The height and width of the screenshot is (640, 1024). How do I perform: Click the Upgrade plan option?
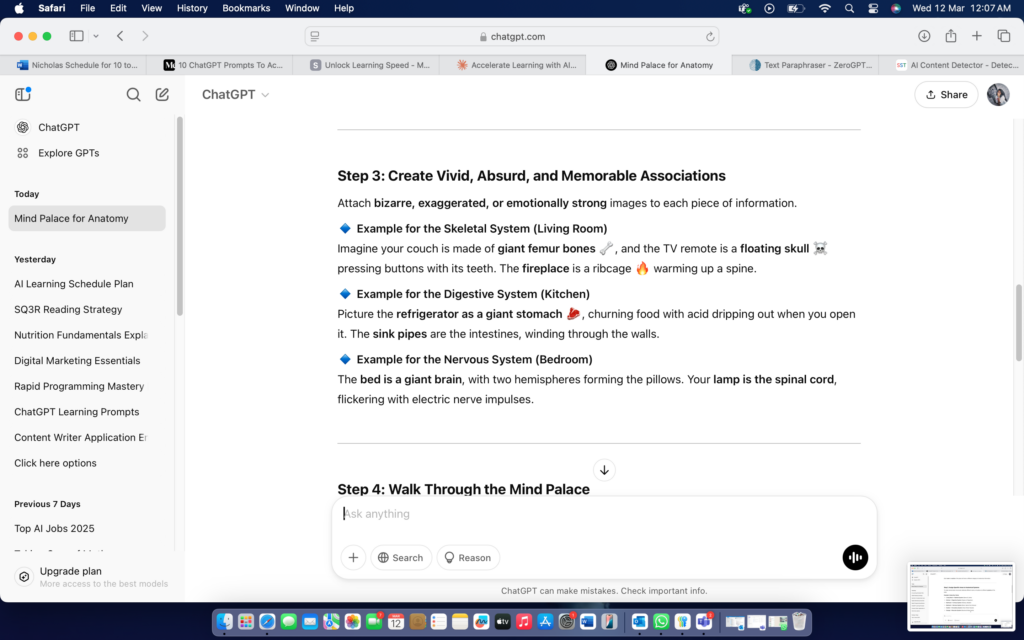[70, 571]
